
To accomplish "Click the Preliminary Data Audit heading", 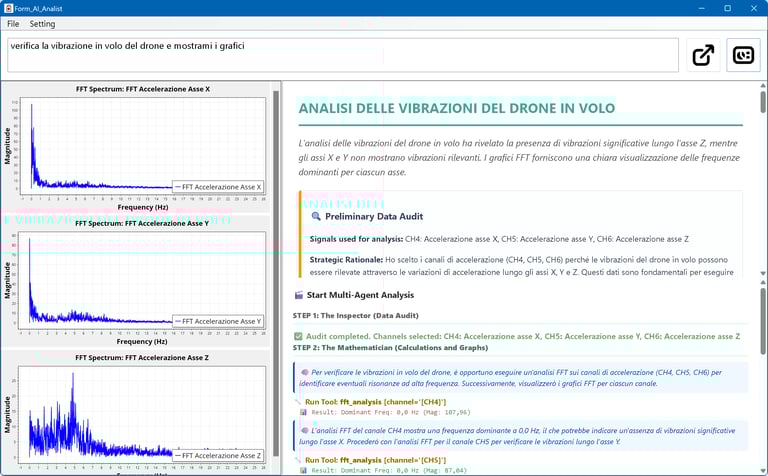I will pos(374,216).
